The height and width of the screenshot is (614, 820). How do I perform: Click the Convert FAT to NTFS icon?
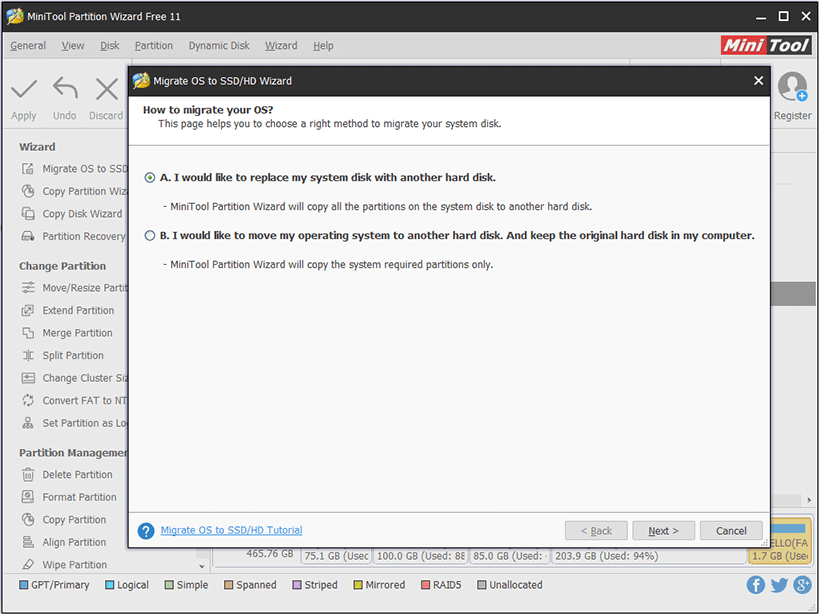[28, 400]
